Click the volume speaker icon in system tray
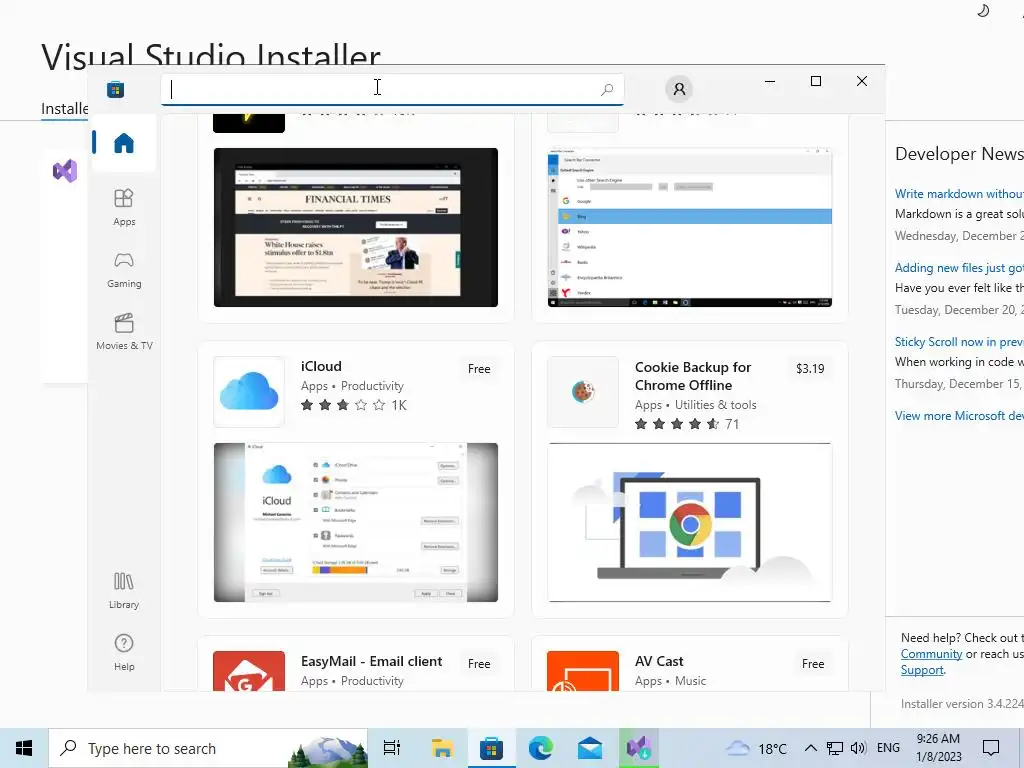Viewport: 1024px width, 768px height. 859,748
